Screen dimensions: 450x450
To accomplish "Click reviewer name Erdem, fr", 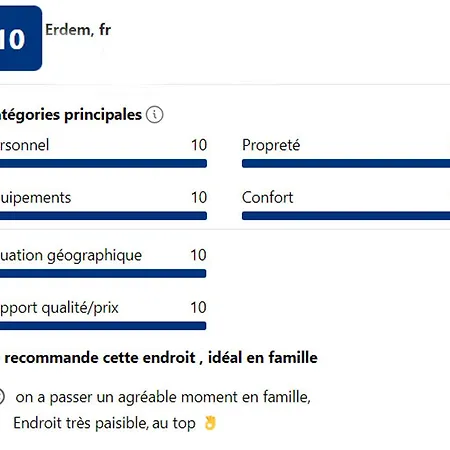I will (x=78, y=30).
